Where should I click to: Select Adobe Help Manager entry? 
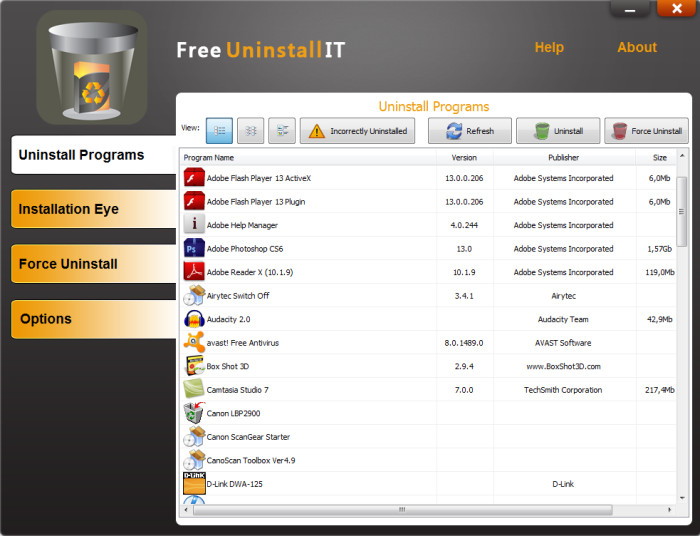click(x=428, y=225)
